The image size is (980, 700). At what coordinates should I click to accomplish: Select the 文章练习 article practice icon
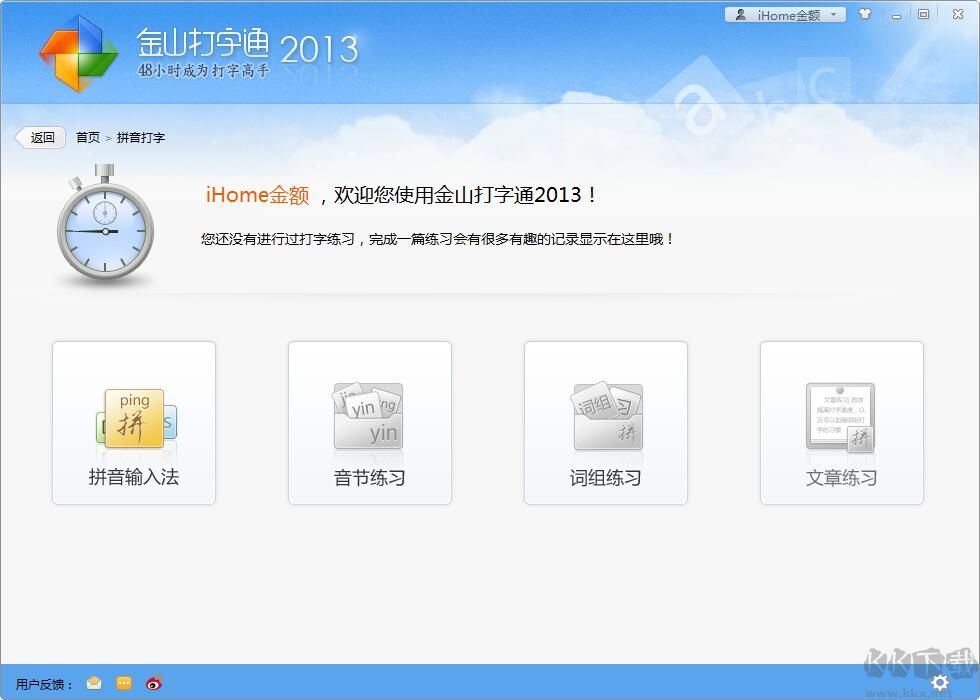(842, 422)
